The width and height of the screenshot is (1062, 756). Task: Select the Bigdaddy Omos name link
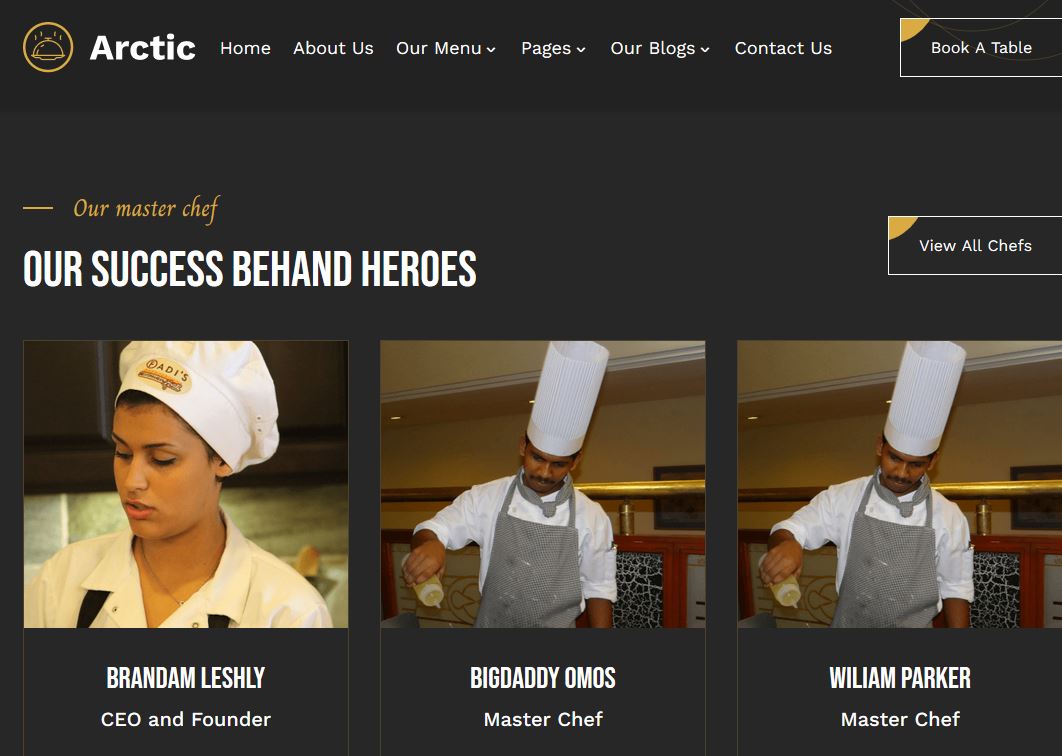pyautogui.click(x=543, y=677)
